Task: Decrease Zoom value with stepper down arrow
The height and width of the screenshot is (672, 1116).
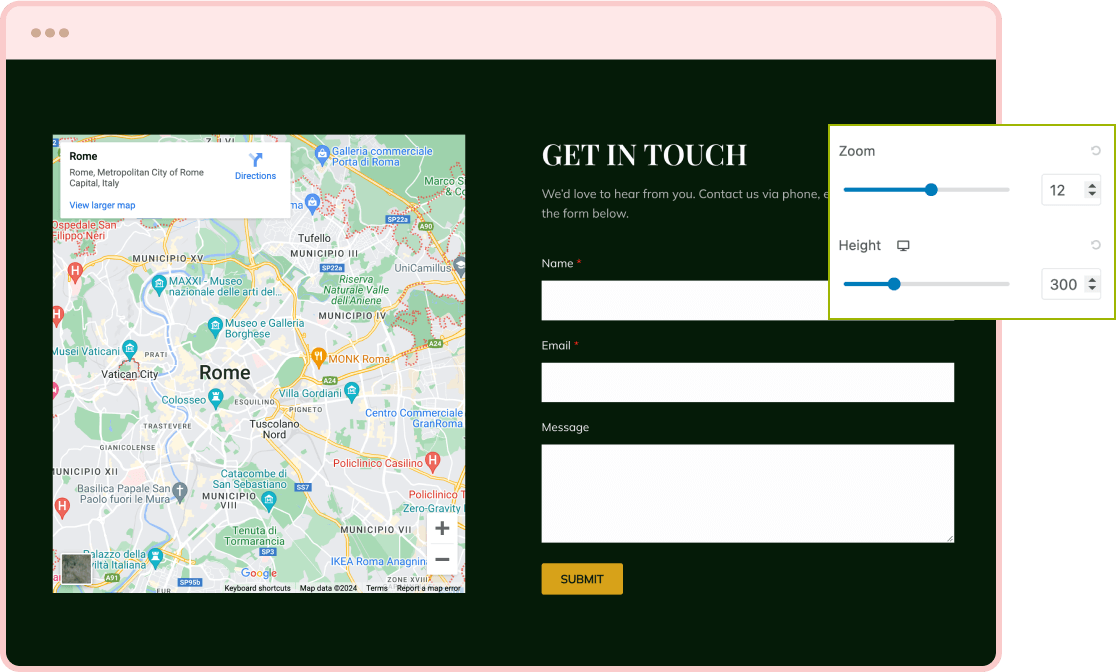Action: [1093, 194]
